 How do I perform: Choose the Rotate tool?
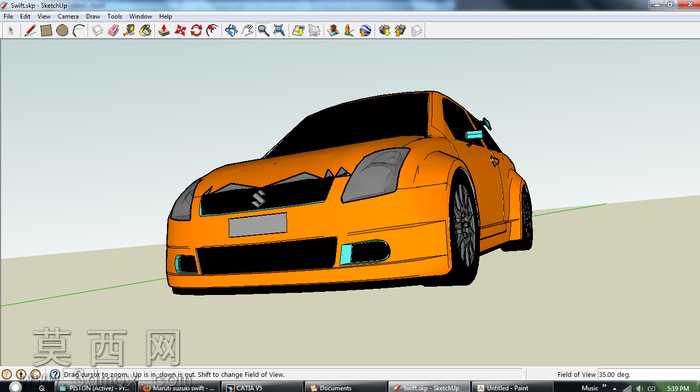pos(196,30)
